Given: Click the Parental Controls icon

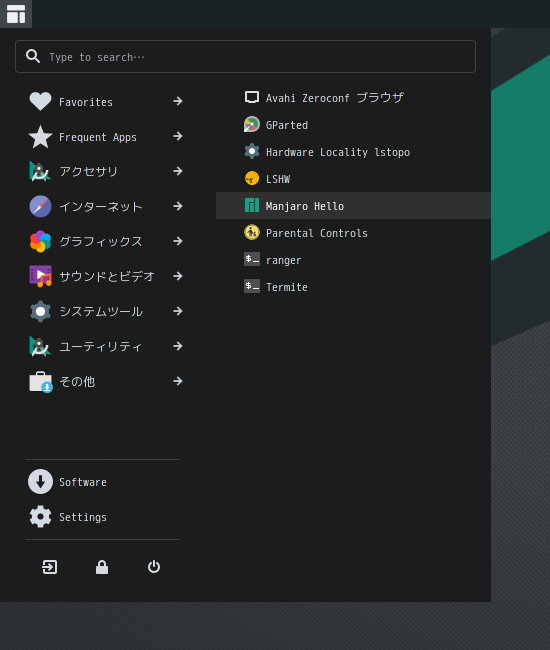Looking at the screenshot, I should (252, 233).
